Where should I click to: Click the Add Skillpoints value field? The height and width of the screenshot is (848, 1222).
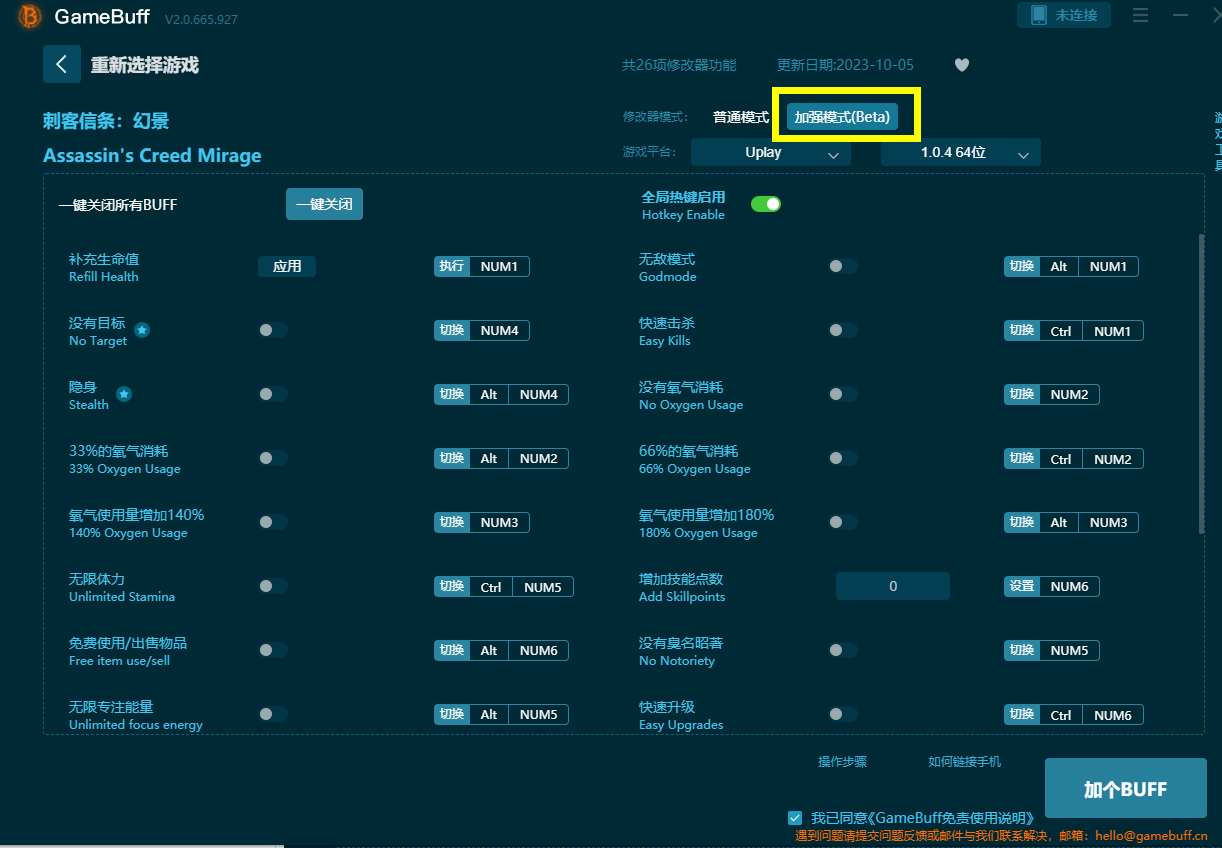point(893,586)
